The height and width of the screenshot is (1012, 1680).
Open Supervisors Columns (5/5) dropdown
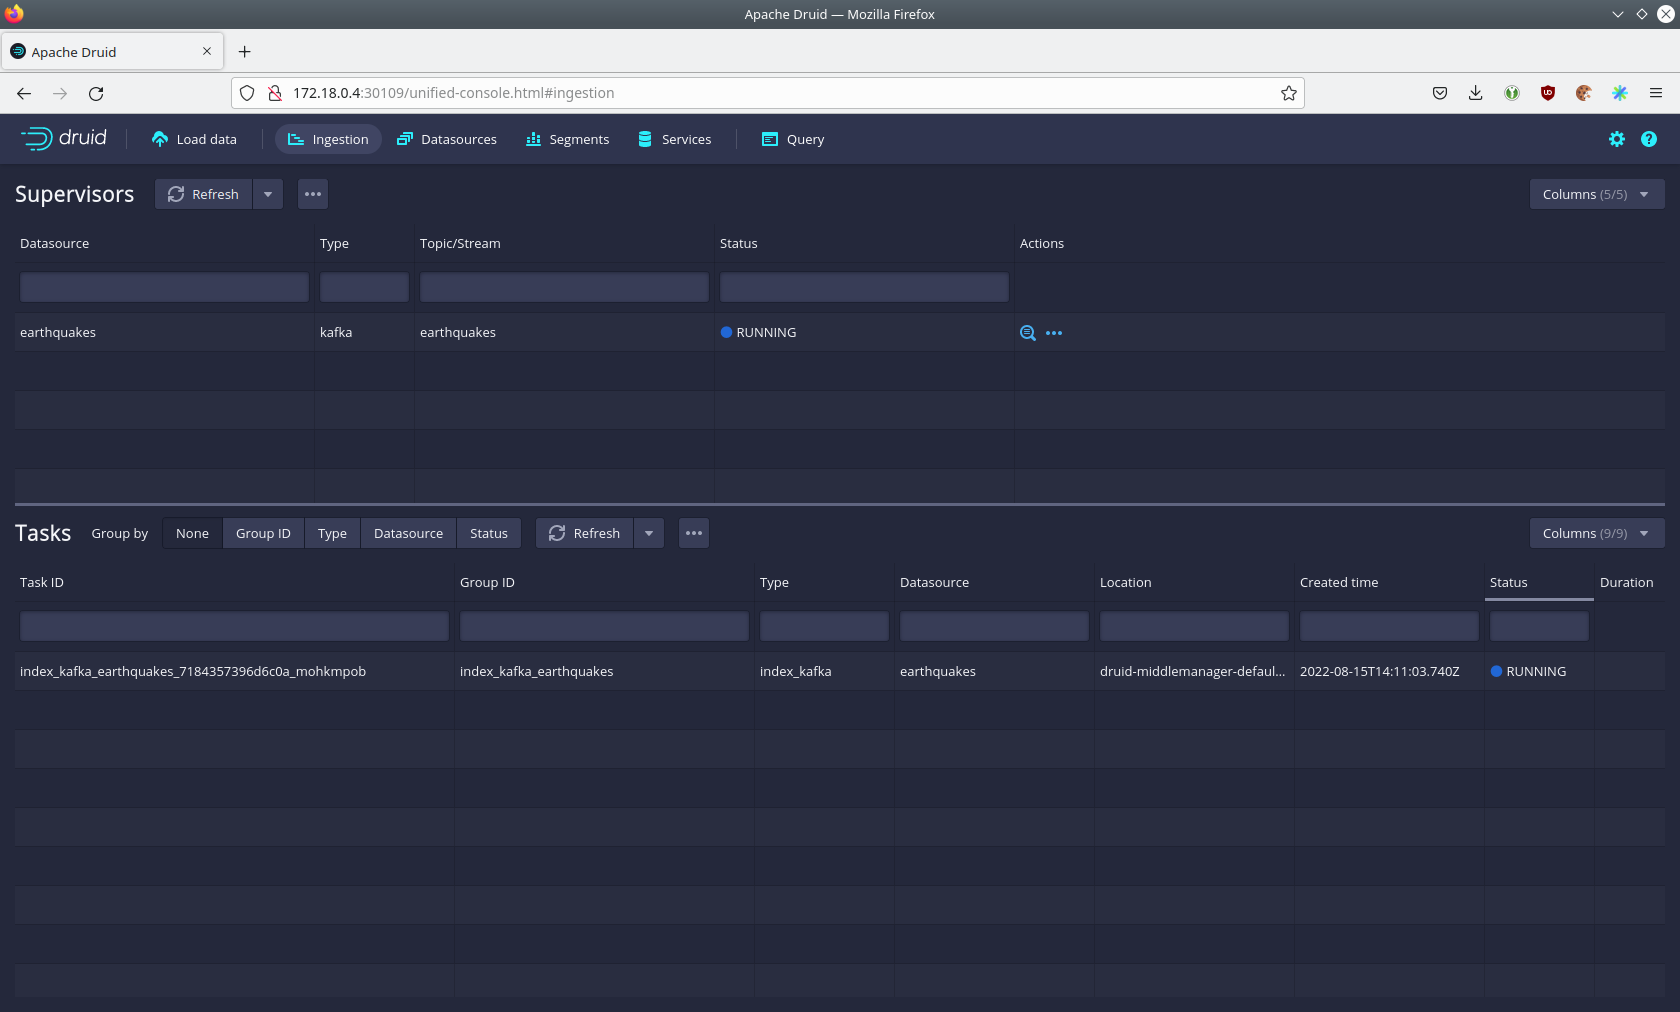click(1596, 194)
